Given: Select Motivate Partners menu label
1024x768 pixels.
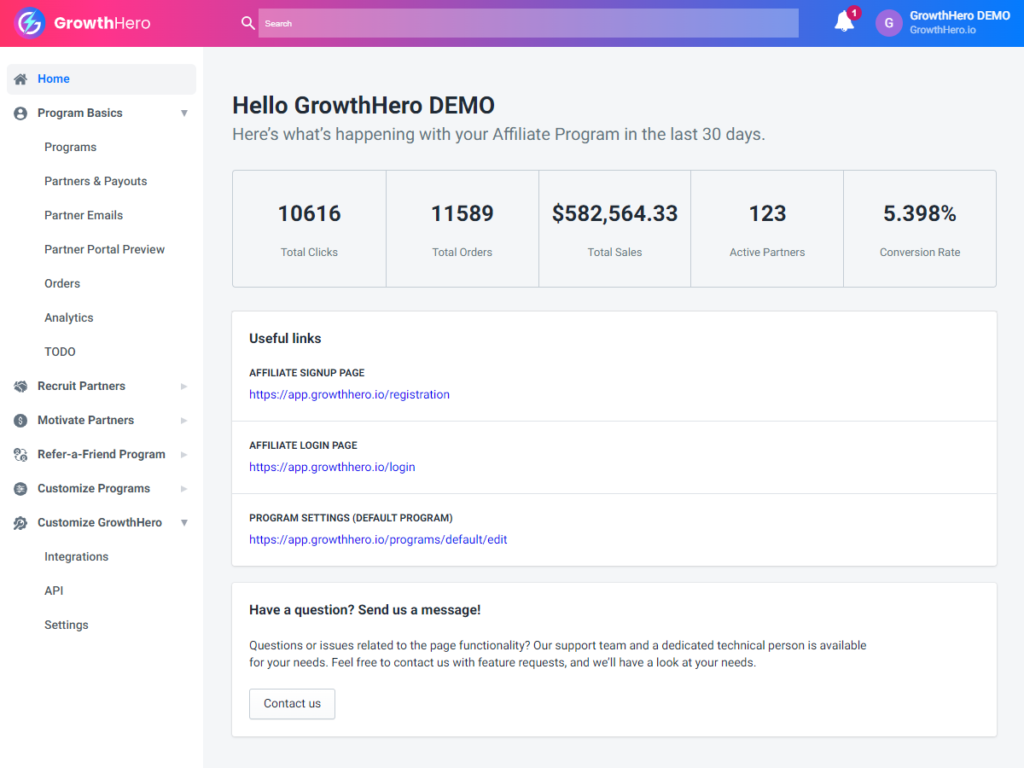Looking at the screenshot, I should click(x=86, y=420).
